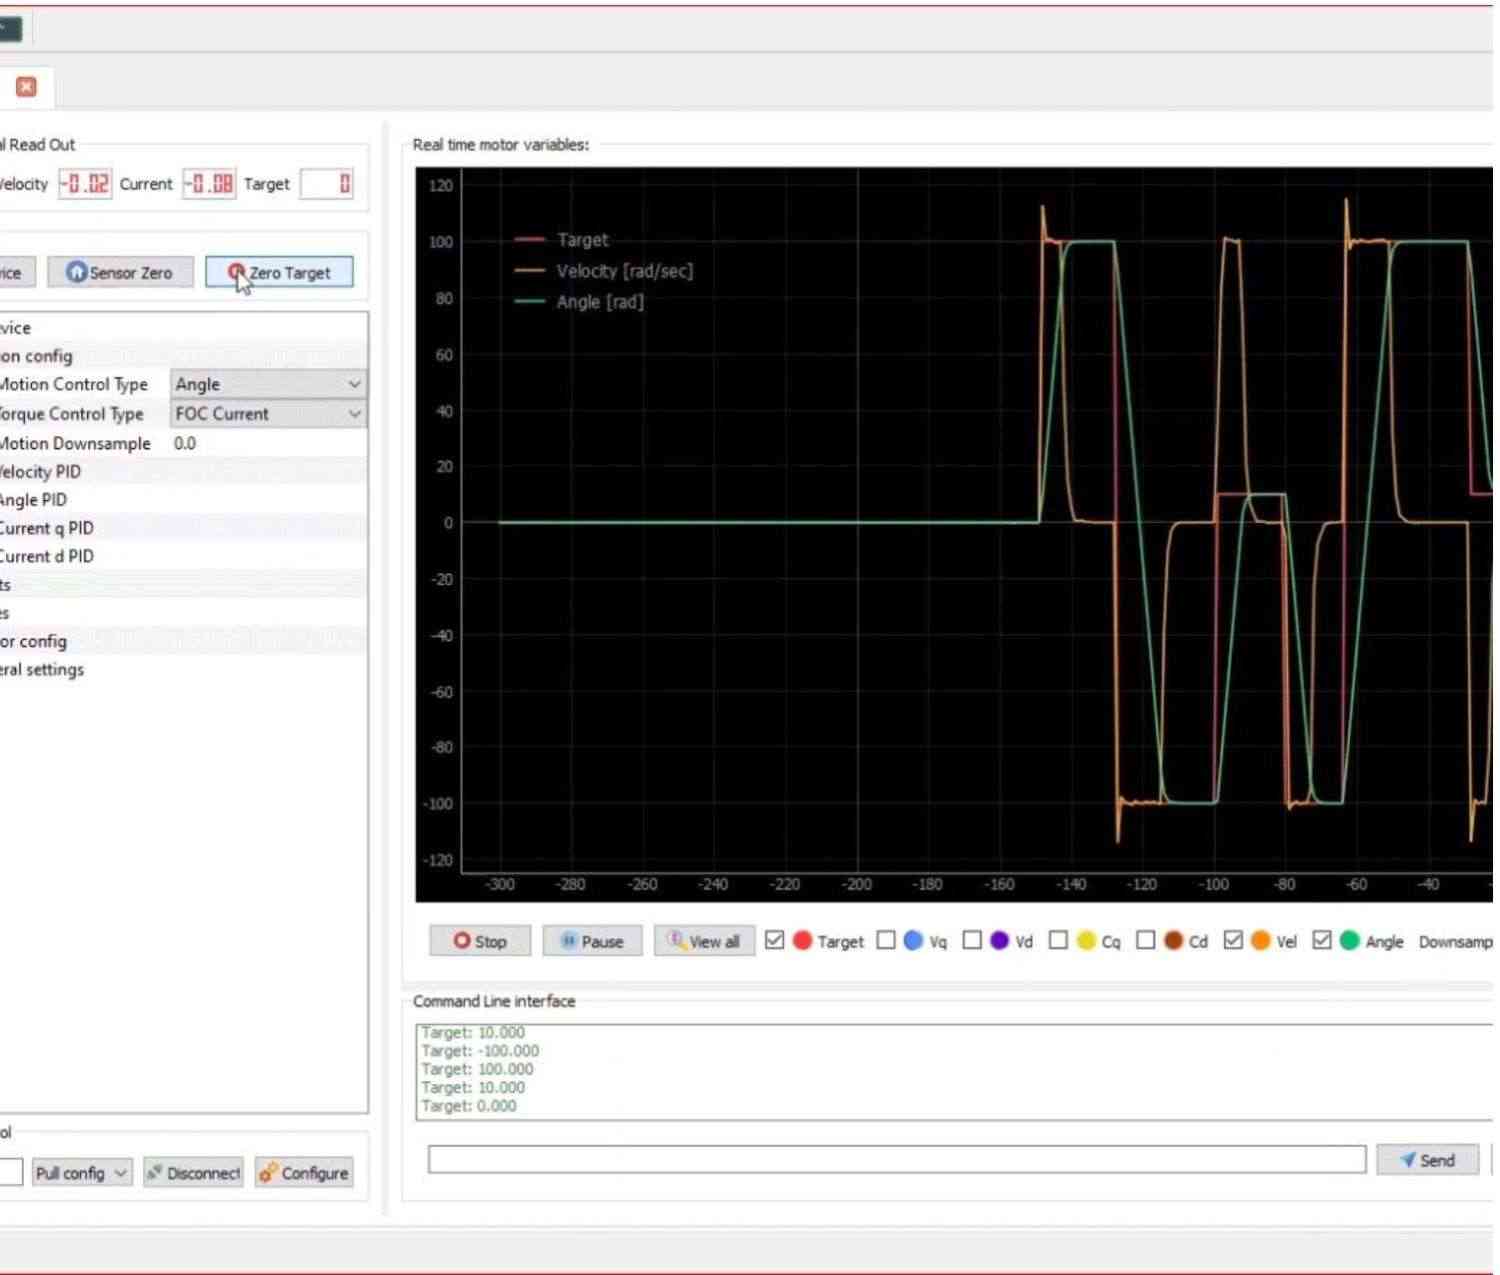
Task: Click the 'Real time motor variables:' label
Action: click(x=501, y=145)
